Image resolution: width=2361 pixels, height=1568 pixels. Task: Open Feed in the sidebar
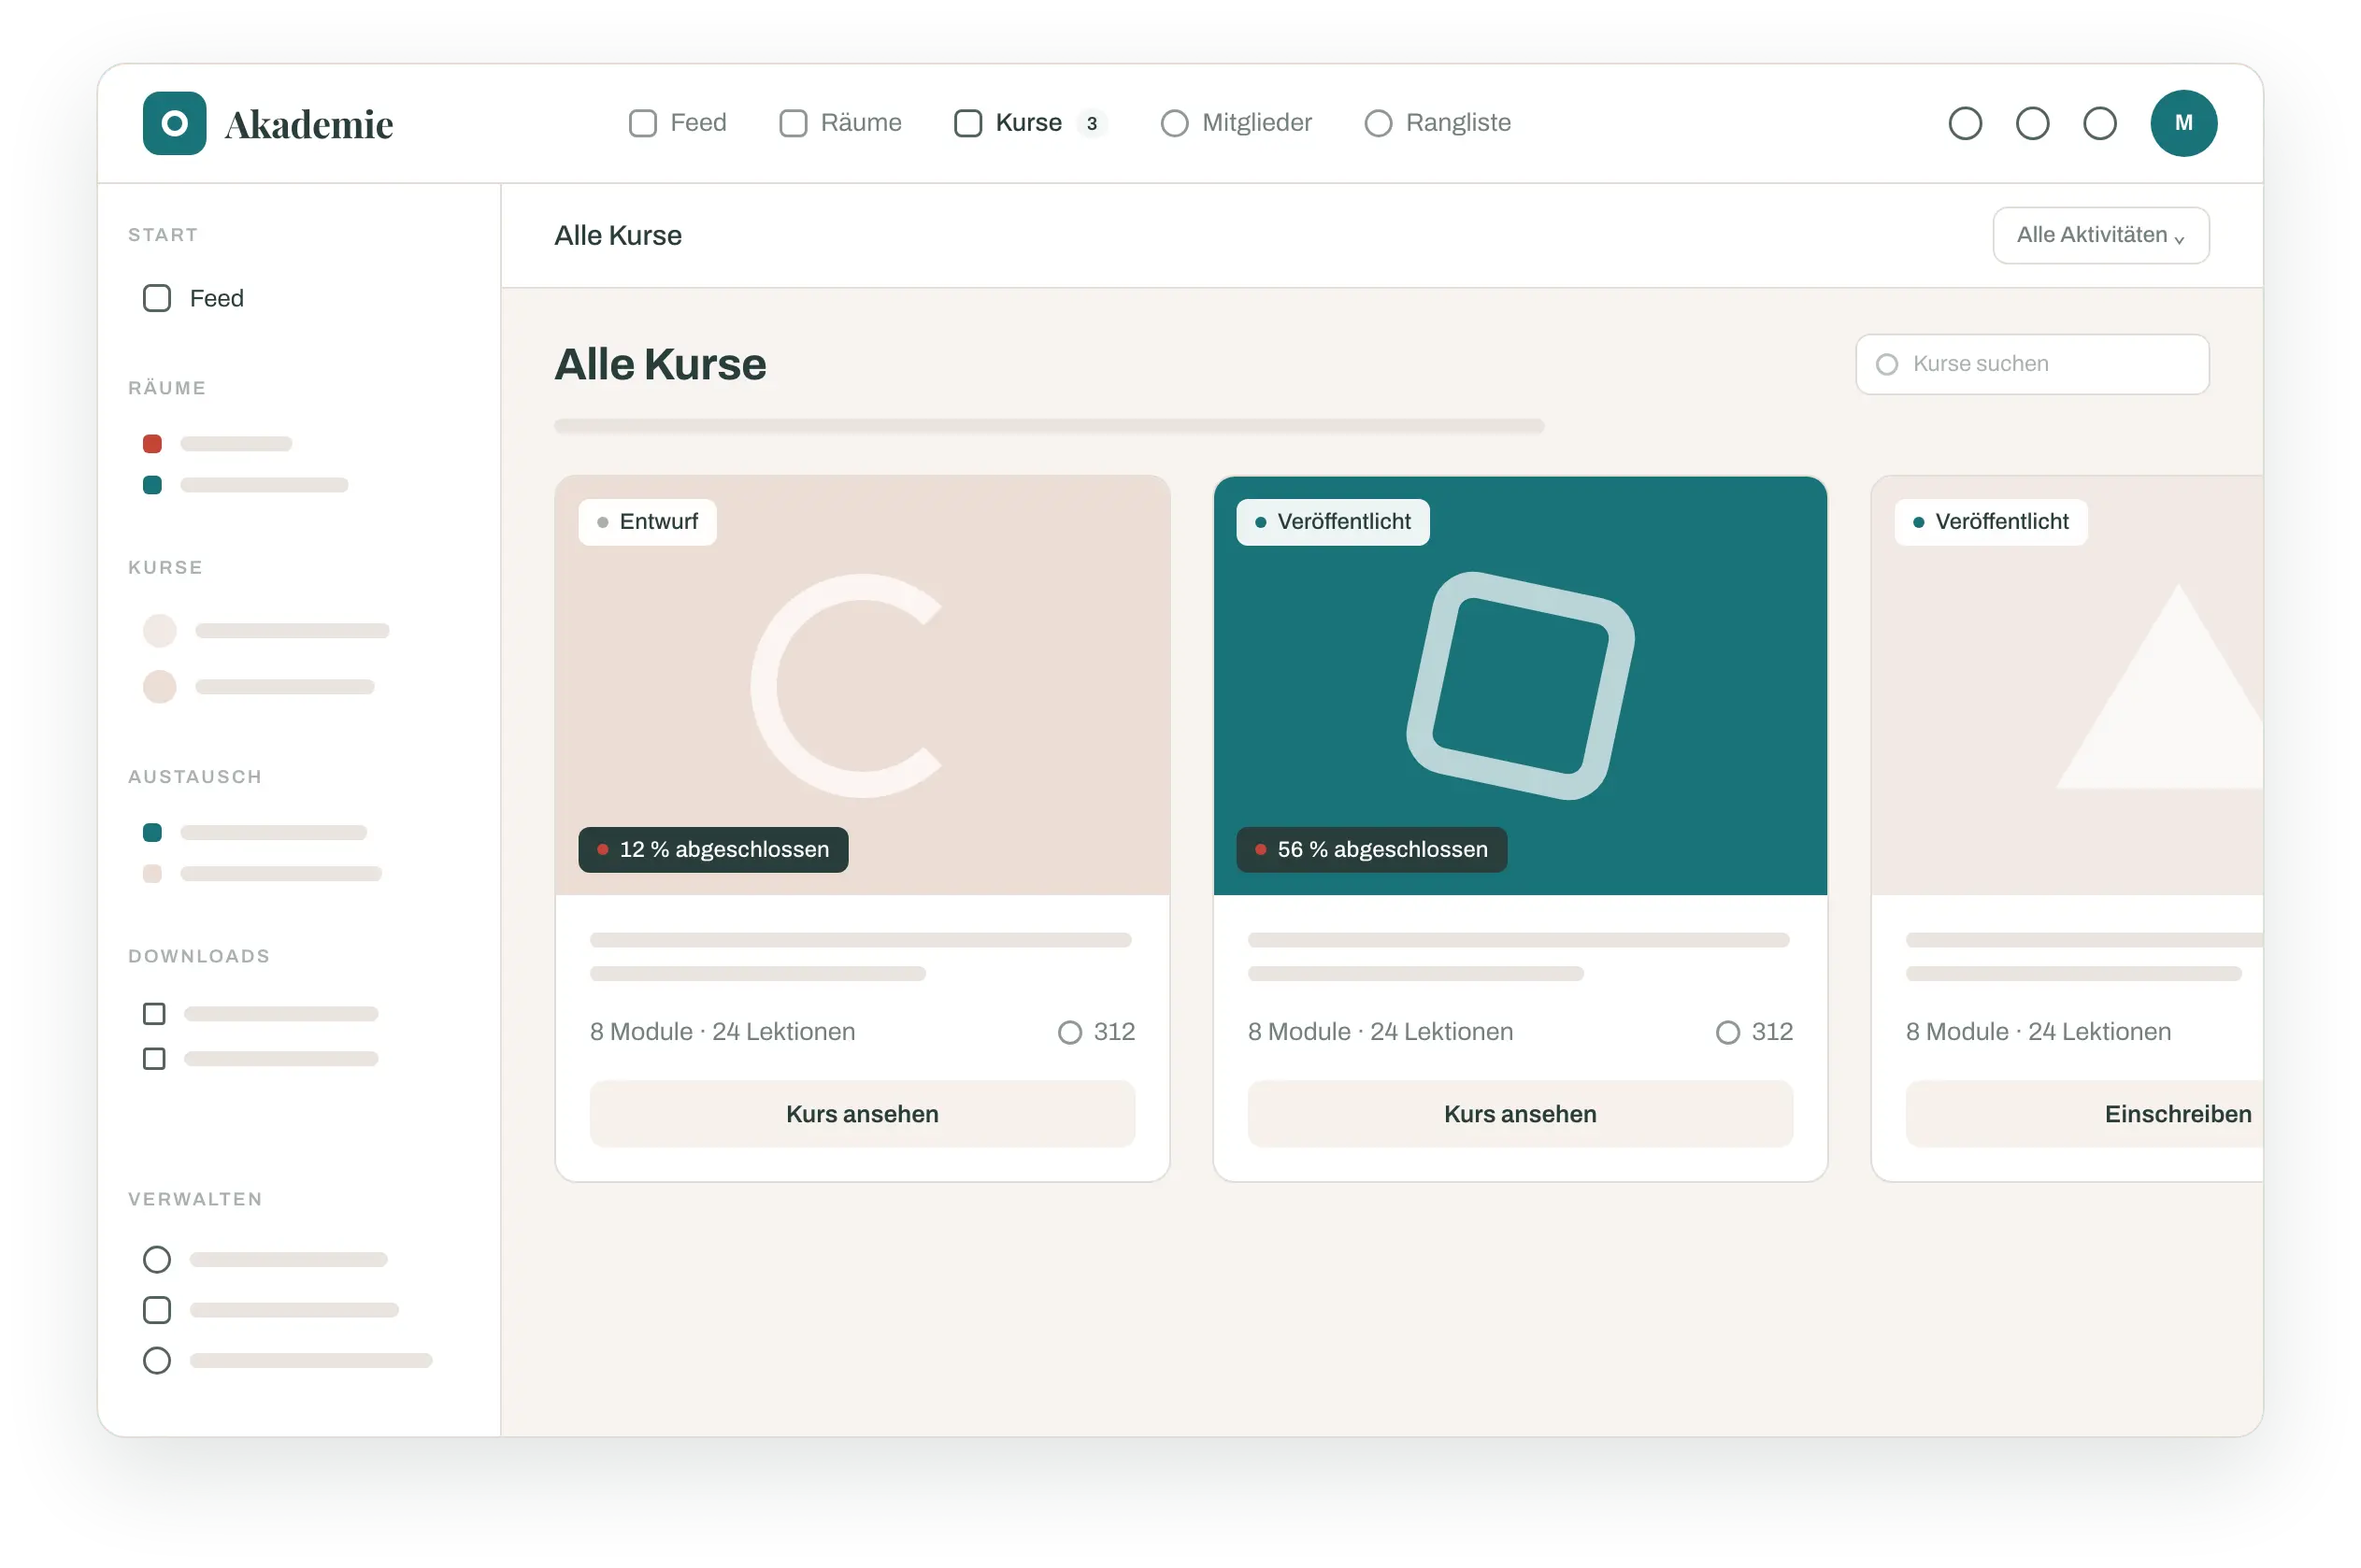tap(194, 298)
